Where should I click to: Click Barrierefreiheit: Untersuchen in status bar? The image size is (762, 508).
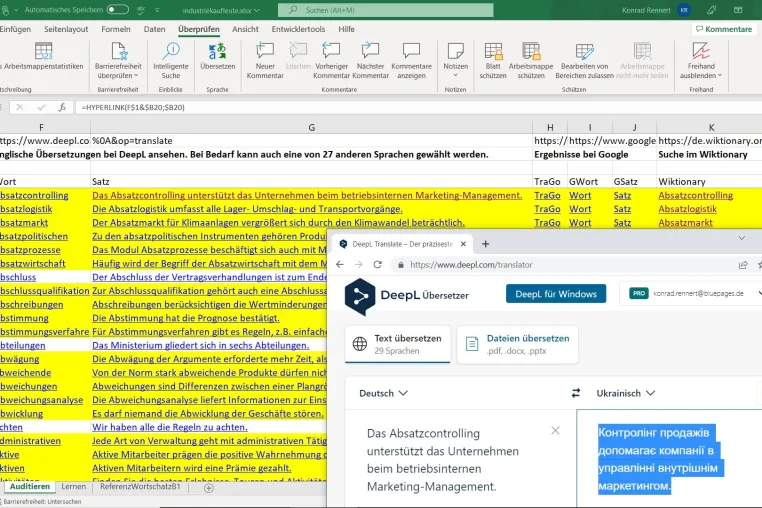pos(42,501)
